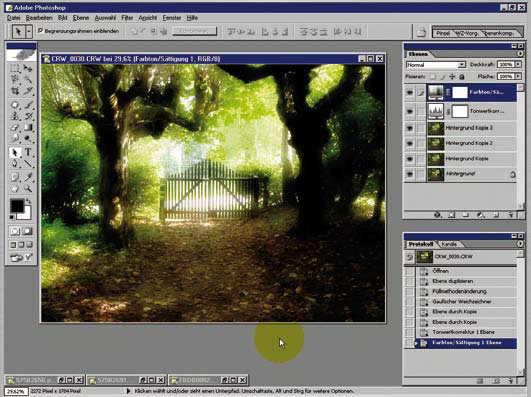The height and width of the screenshot is (397, 531).
Task: Toggle the lock all padlock in Fixieren row
Action: click(462, 77)
